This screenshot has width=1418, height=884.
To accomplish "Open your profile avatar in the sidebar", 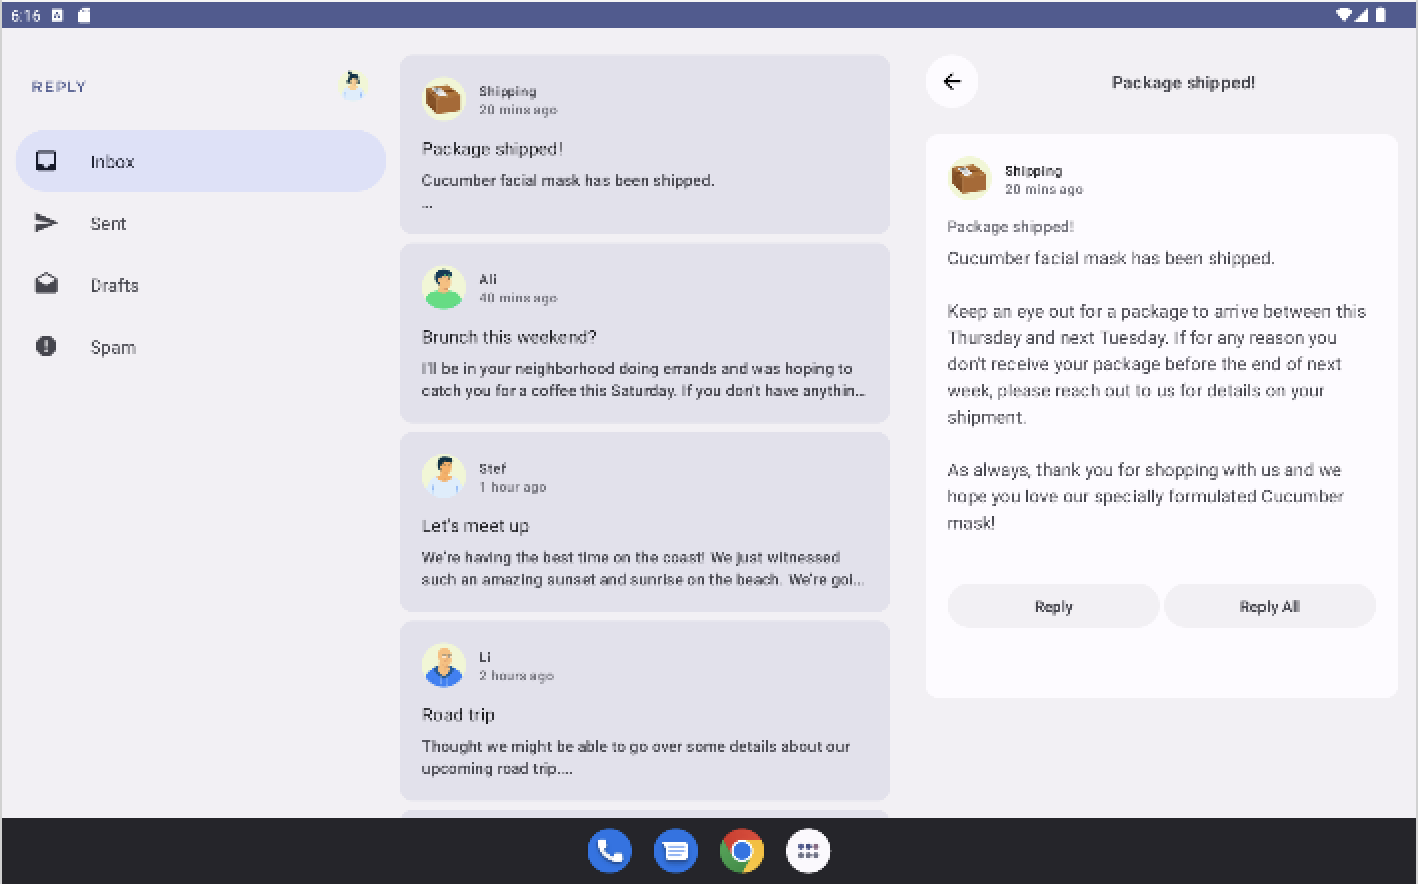I will 352,86.
